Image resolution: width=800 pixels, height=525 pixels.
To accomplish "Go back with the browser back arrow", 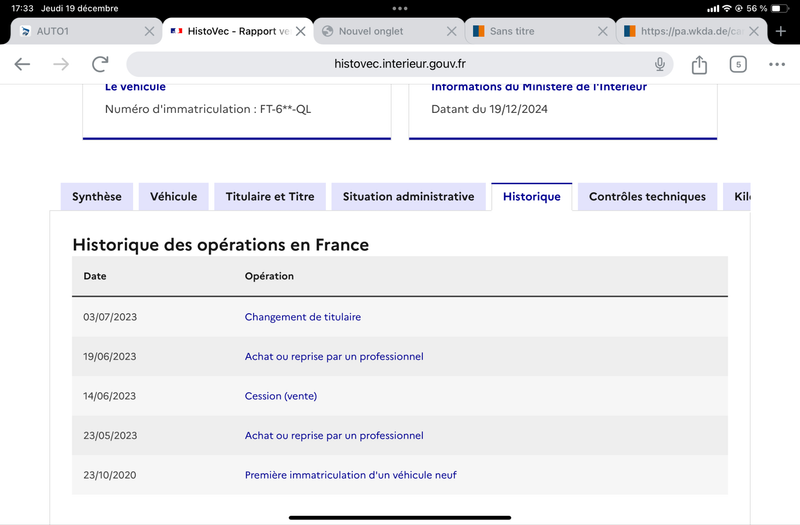I will point(22,64).
